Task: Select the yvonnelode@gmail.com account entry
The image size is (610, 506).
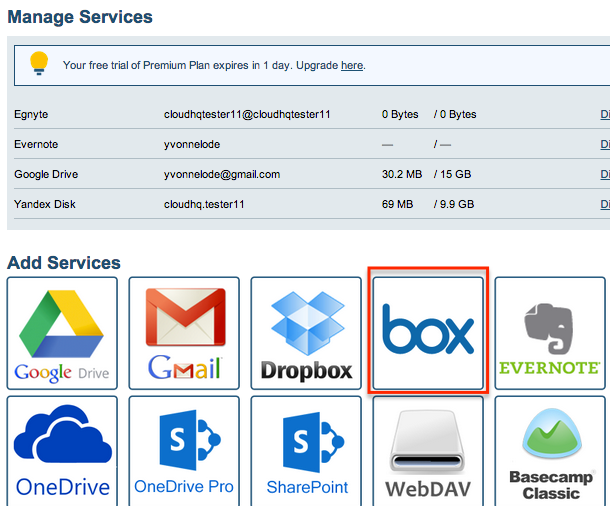Action: coord(222,174)
